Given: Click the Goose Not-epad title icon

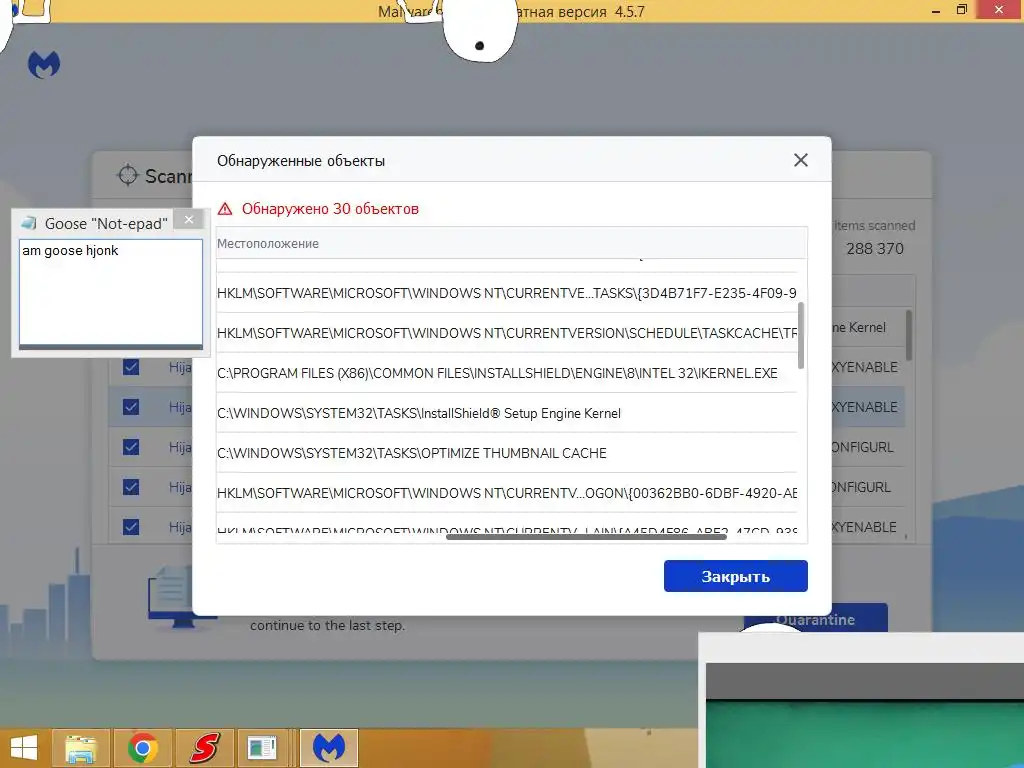Looking at the screenshot, I should click(29, 223).
